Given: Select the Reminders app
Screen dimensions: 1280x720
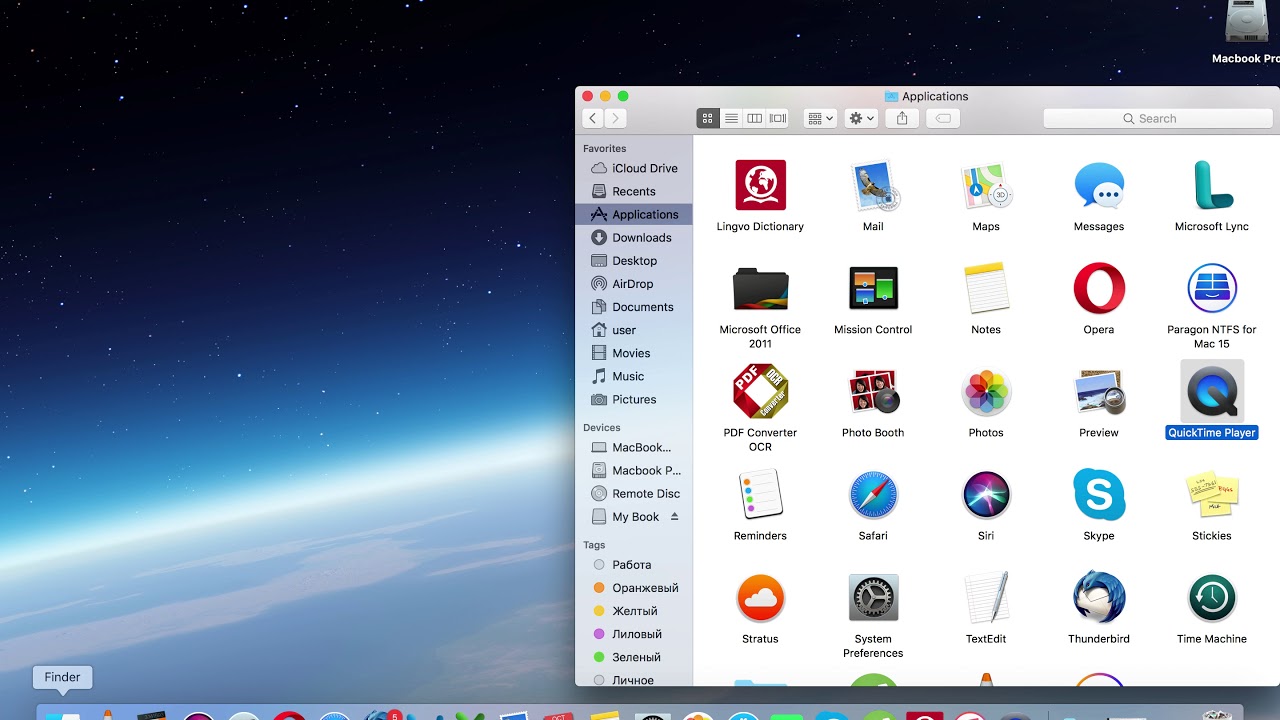Looking at the screenshot, I should [760, 494].
